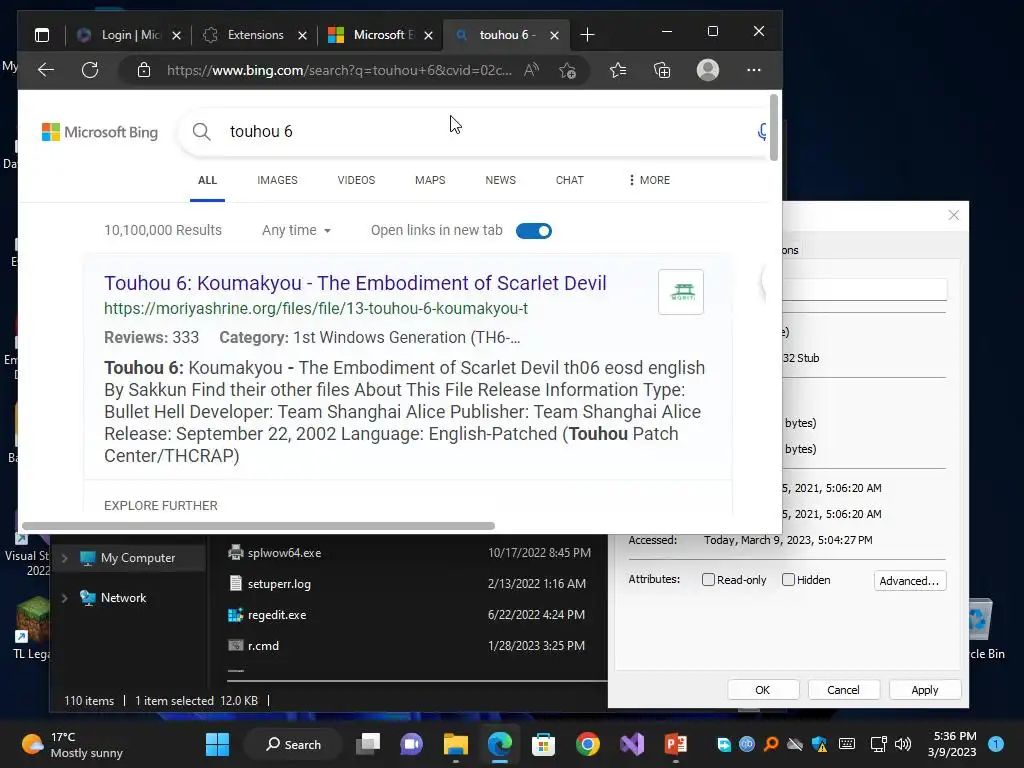1024x768 pixels.
Task: Open Edge Settings and more menu
Action: pyautogui.click(x=754, y=70)
